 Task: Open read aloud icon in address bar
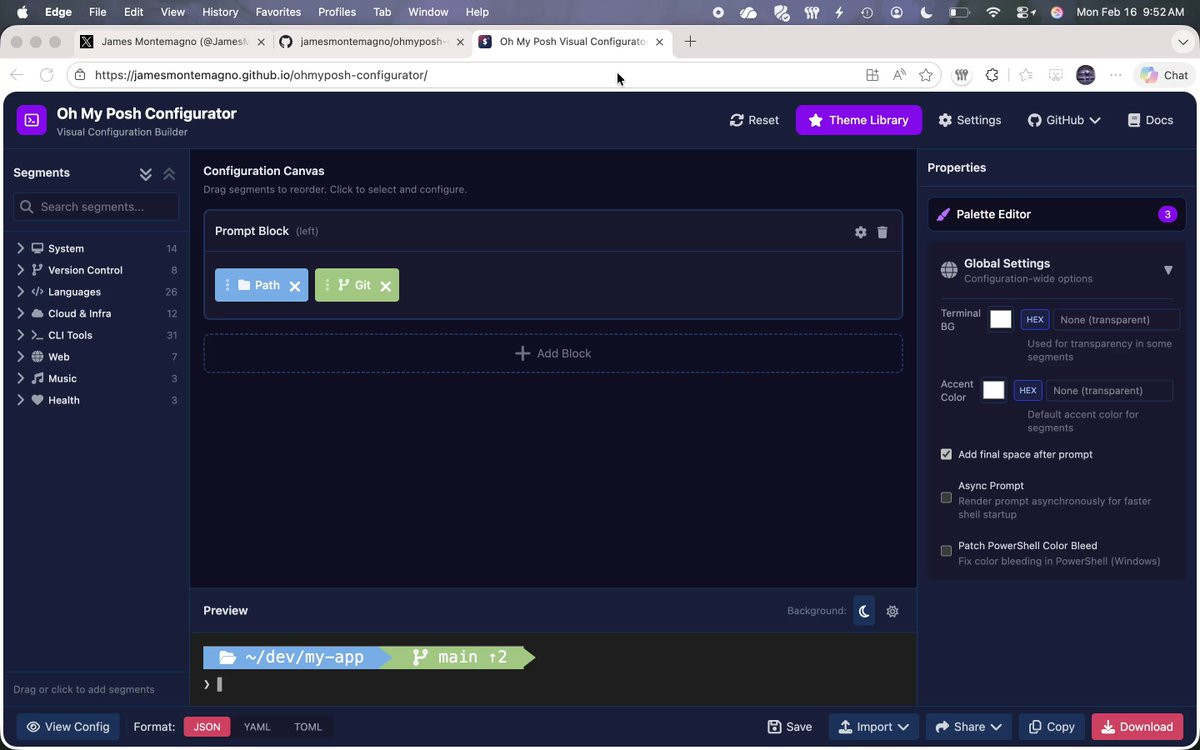click(x=899, y=75)
